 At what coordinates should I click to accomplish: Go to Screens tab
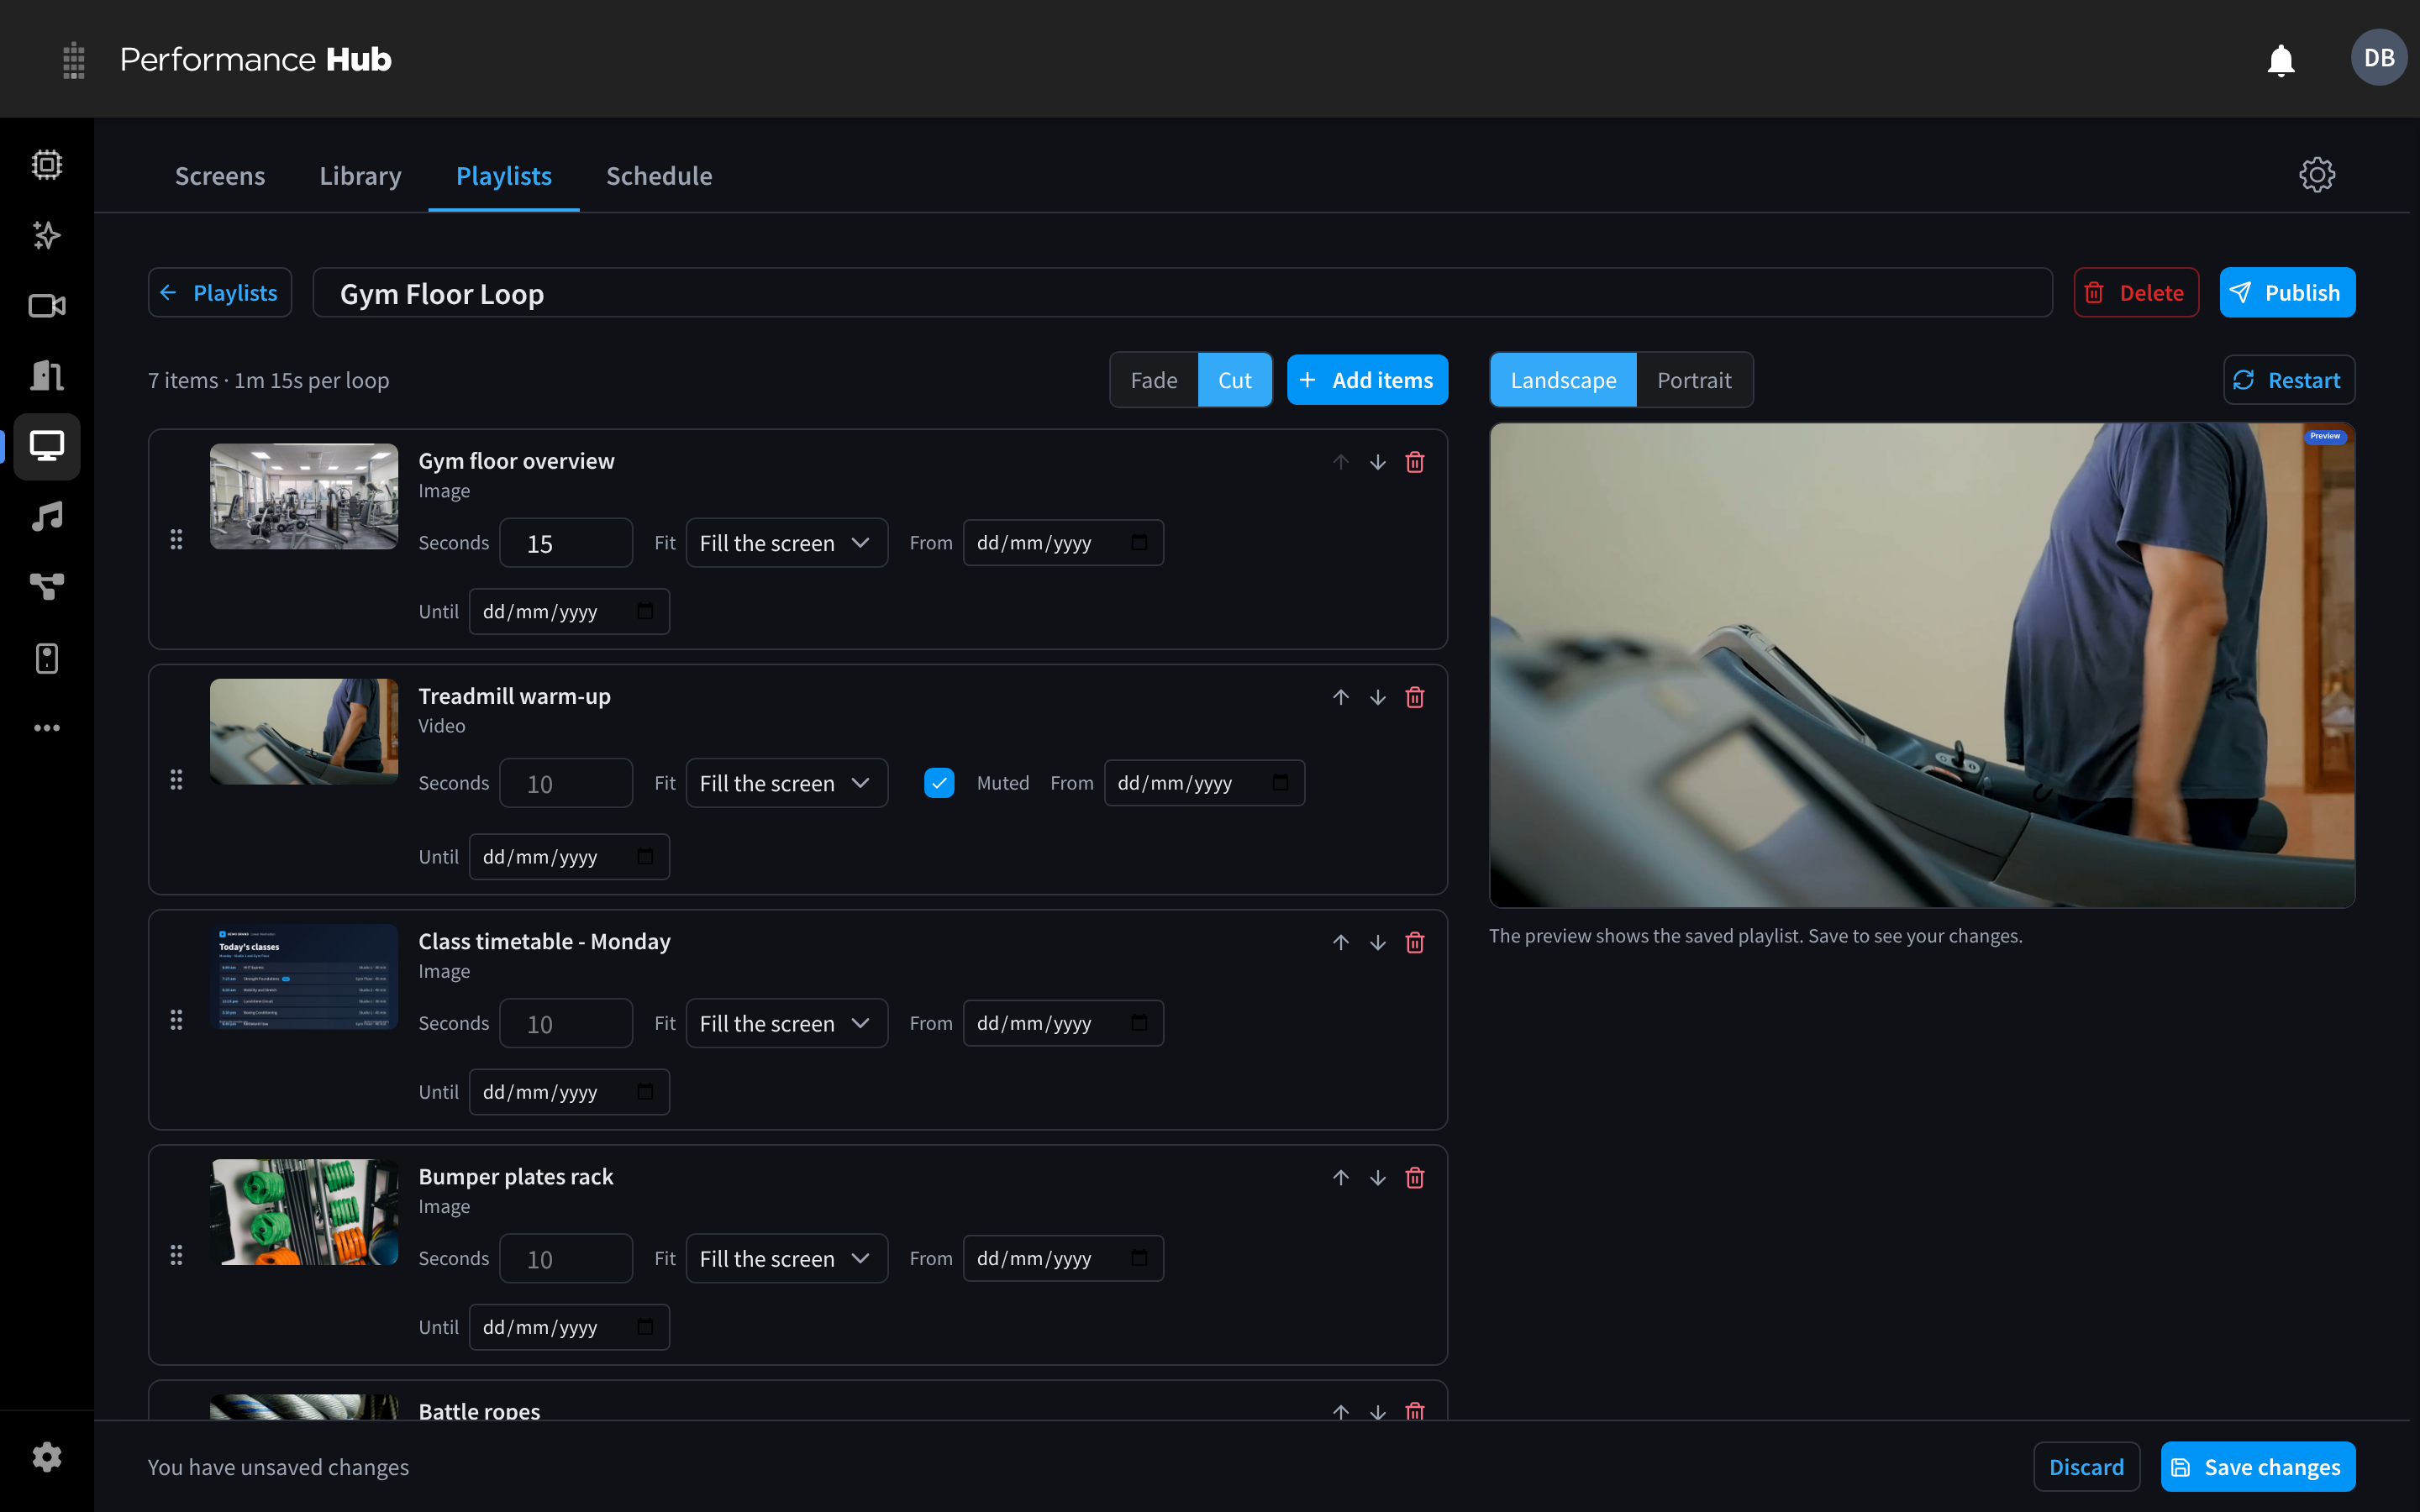click(x=220, y=176)
